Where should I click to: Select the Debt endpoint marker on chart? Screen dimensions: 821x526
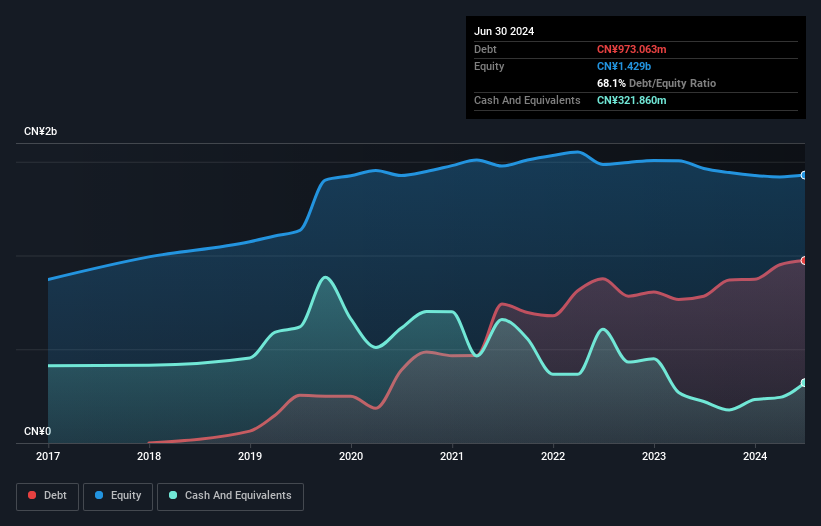pos(804,261)
